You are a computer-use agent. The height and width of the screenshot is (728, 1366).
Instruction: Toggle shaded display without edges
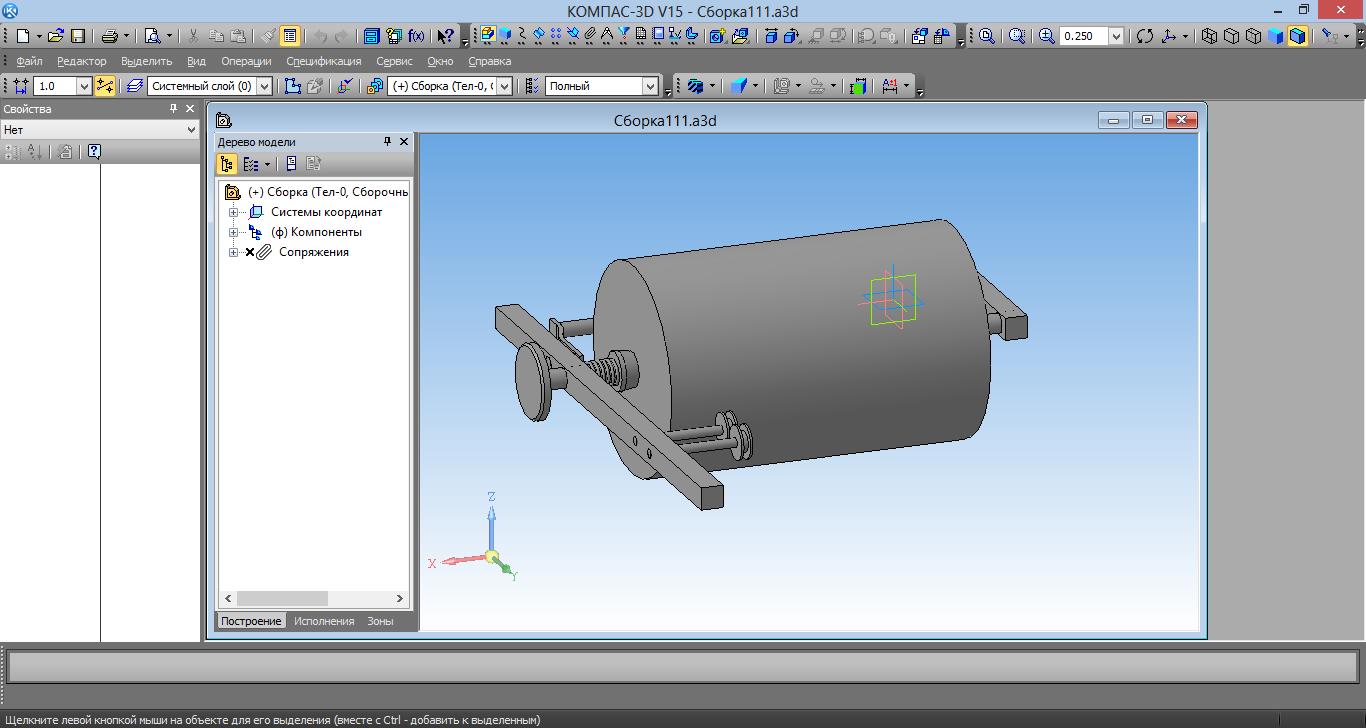(1276, 36)
